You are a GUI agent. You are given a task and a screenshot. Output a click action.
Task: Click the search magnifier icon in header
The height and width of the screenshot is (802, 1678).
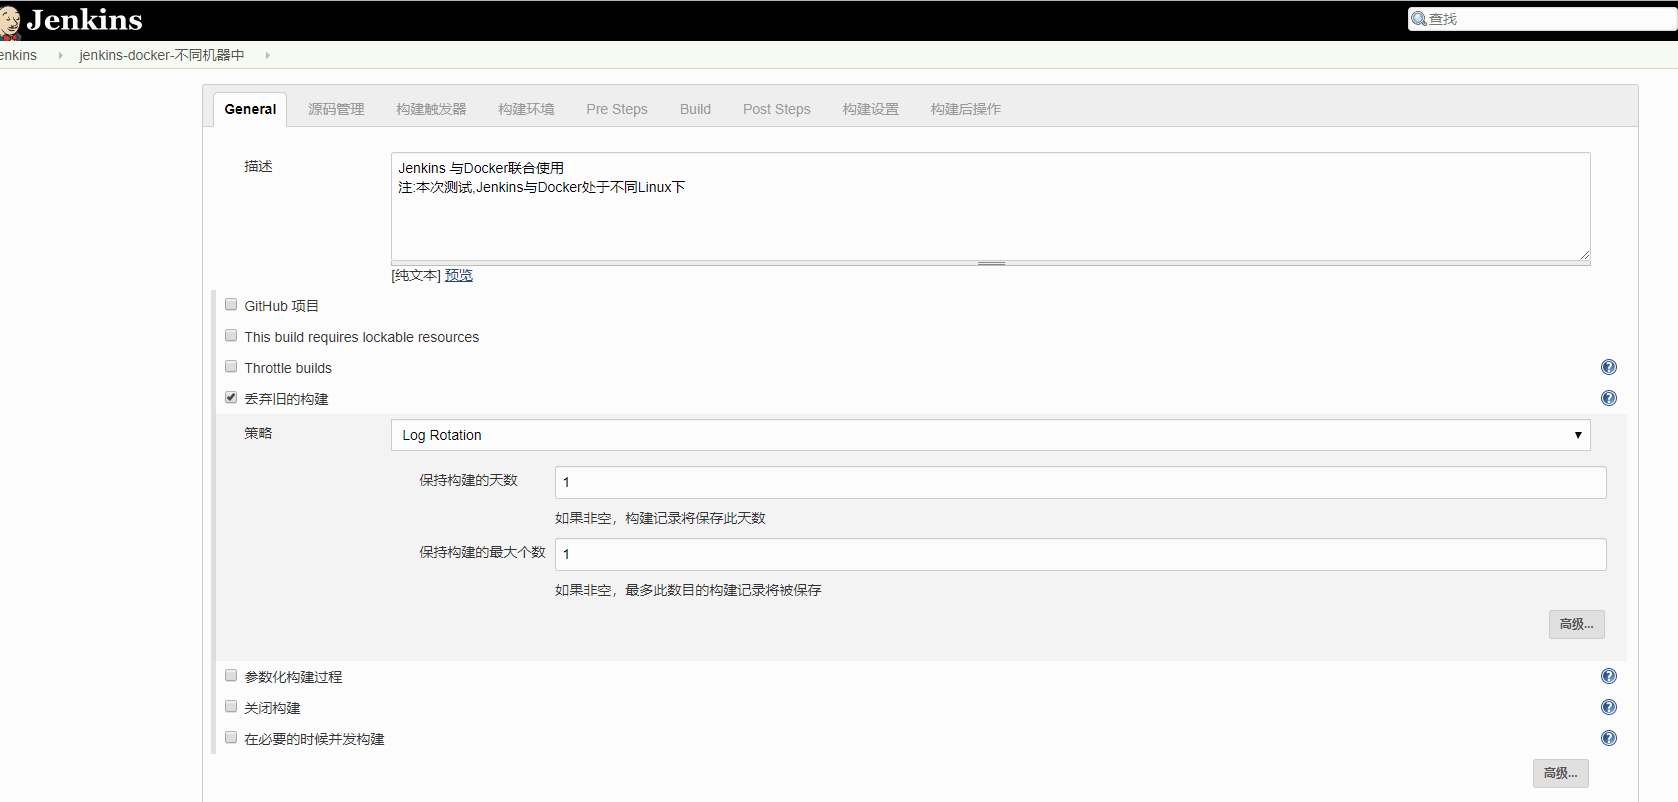(x=1418, y=19)
